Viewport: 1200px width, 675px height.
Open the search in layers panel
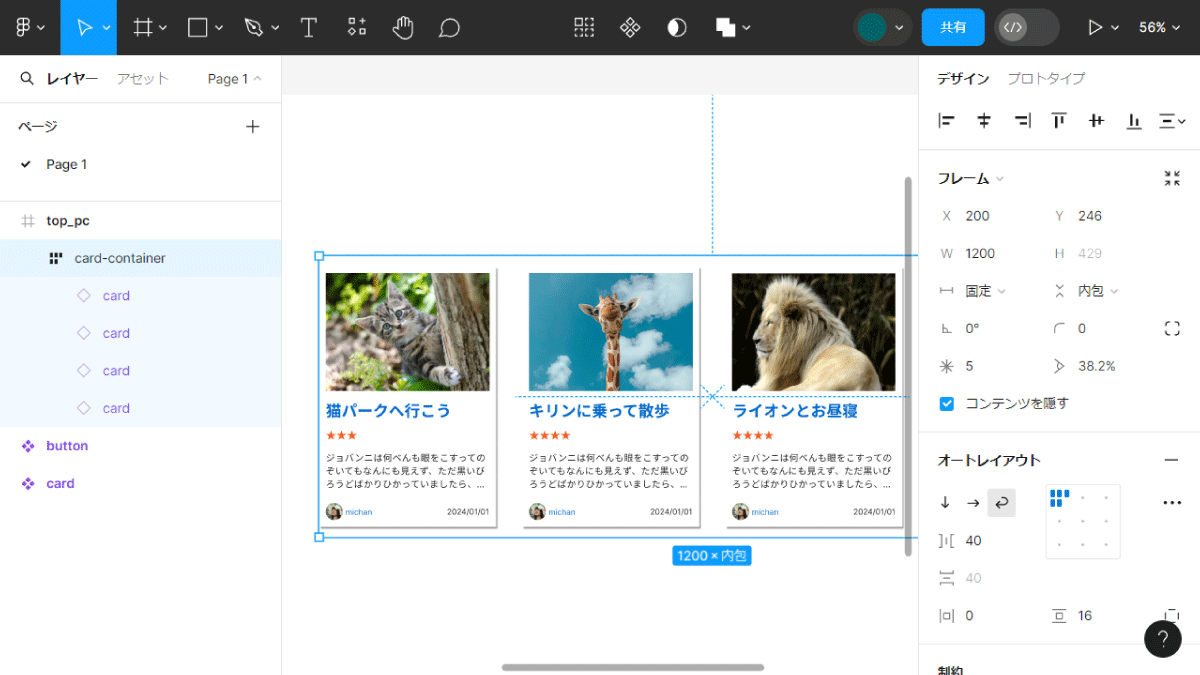coord(27,78)
